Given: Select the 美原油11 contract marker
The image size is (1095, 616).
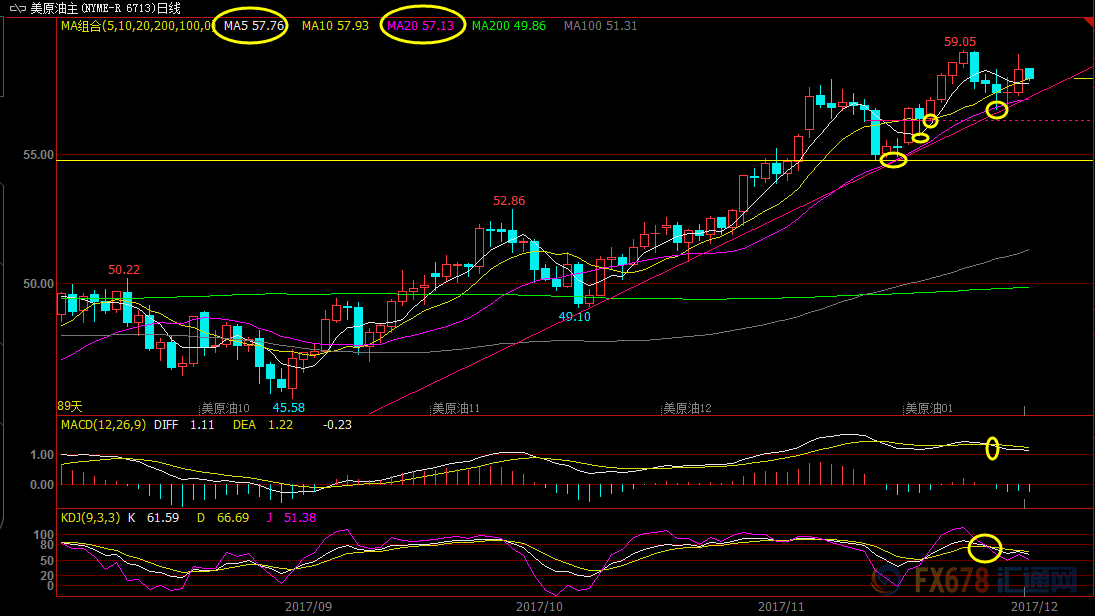Looking at the screenshot, I should point(455,408).
